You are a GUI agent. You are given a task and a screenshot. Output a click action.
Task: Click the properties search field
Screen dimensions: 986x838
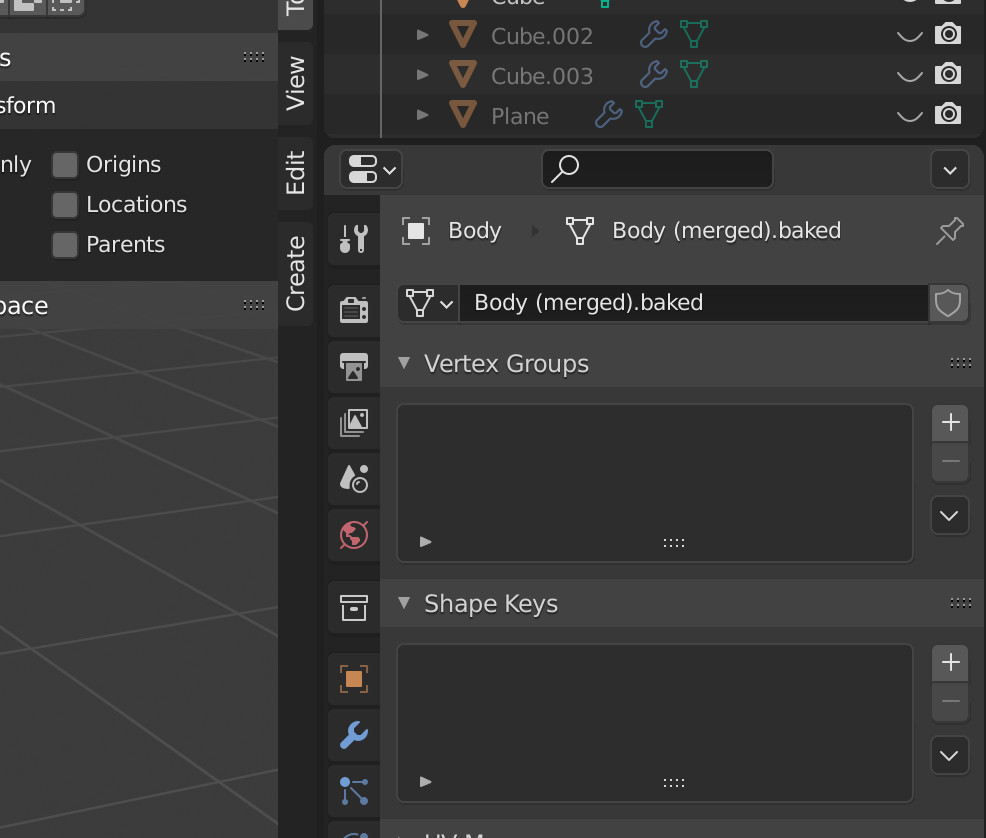pos(658,168)
